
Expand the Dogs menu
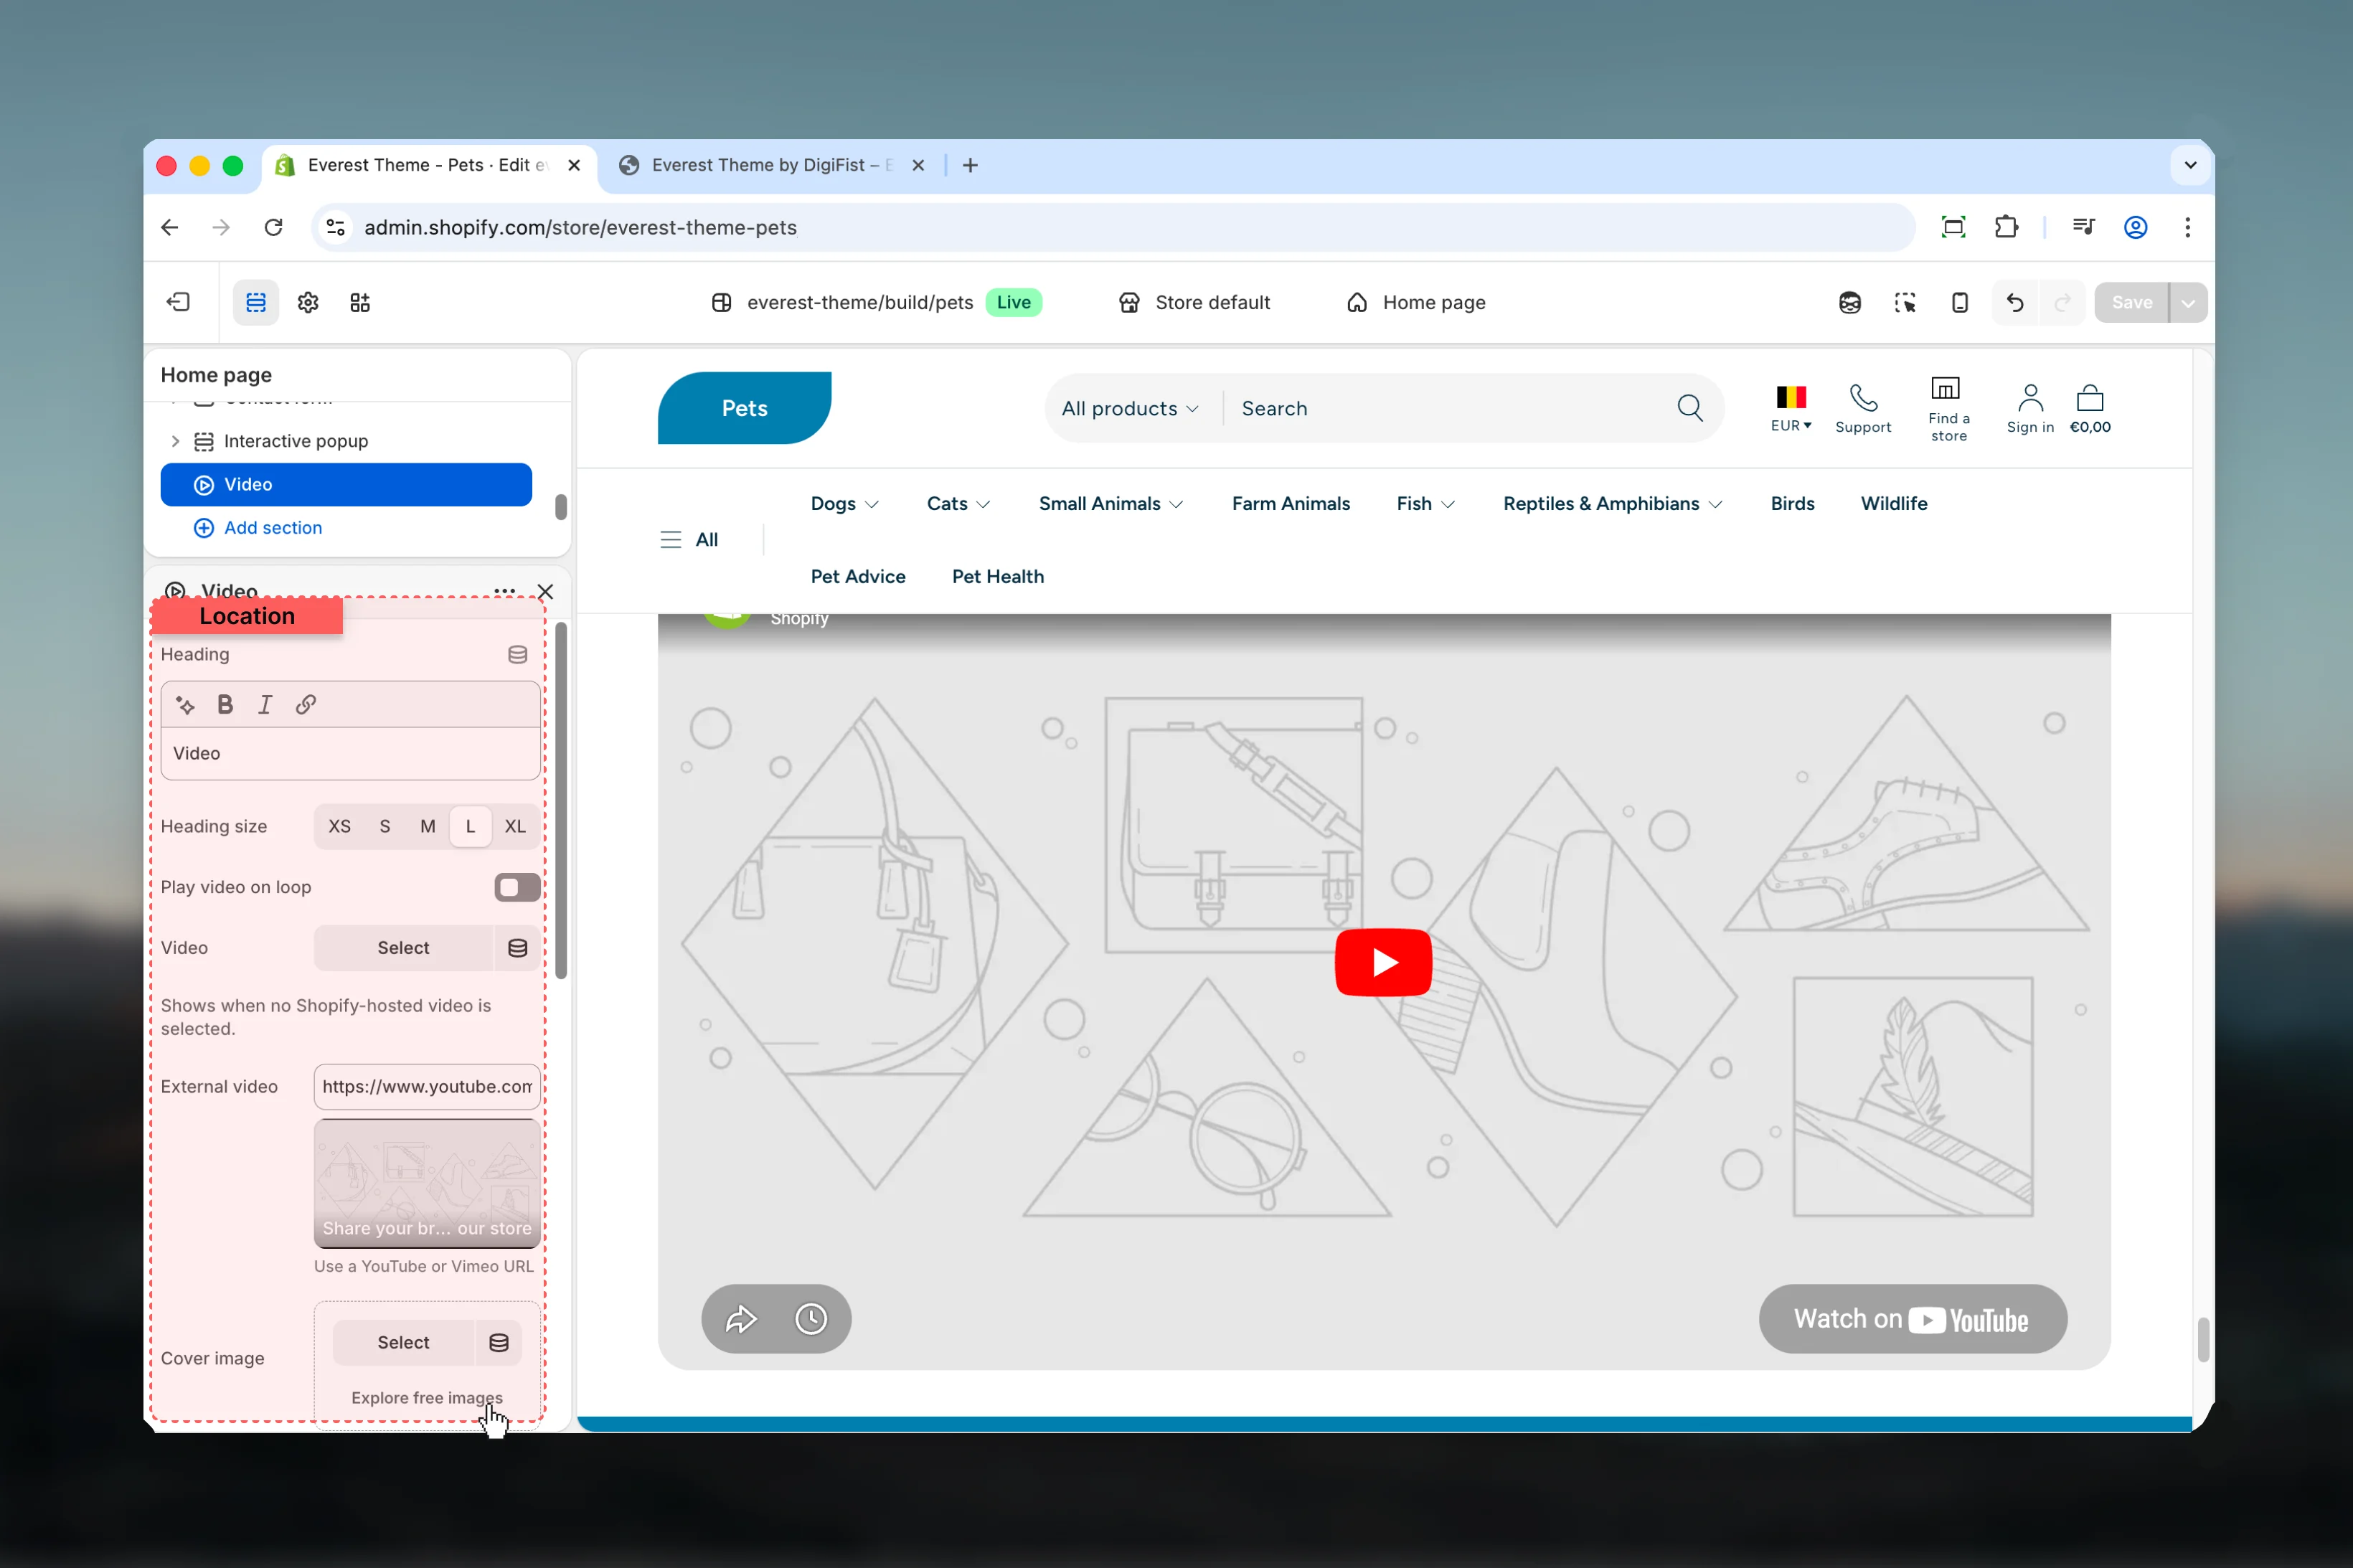tap(845, 503)
